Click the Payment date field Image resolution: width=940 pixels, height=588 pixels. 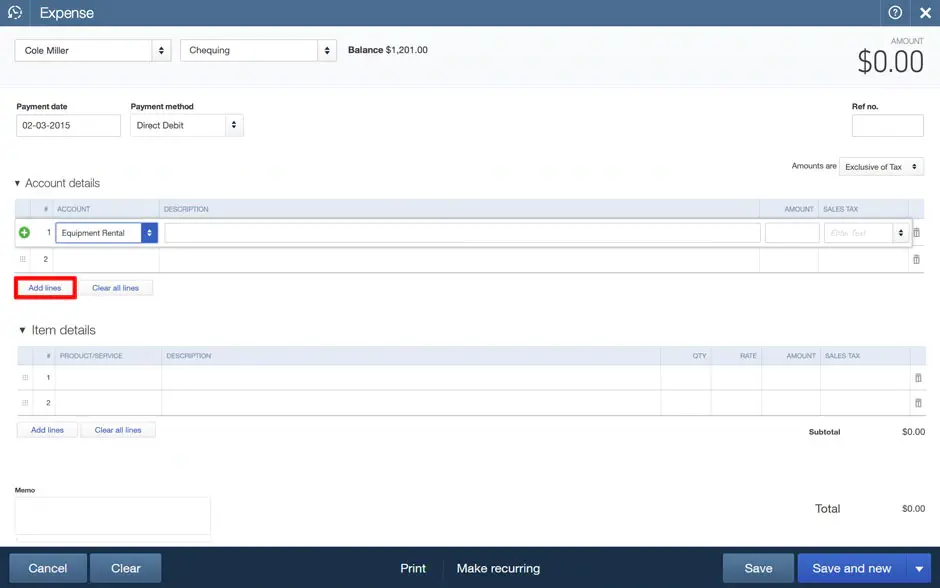(68, 125)
